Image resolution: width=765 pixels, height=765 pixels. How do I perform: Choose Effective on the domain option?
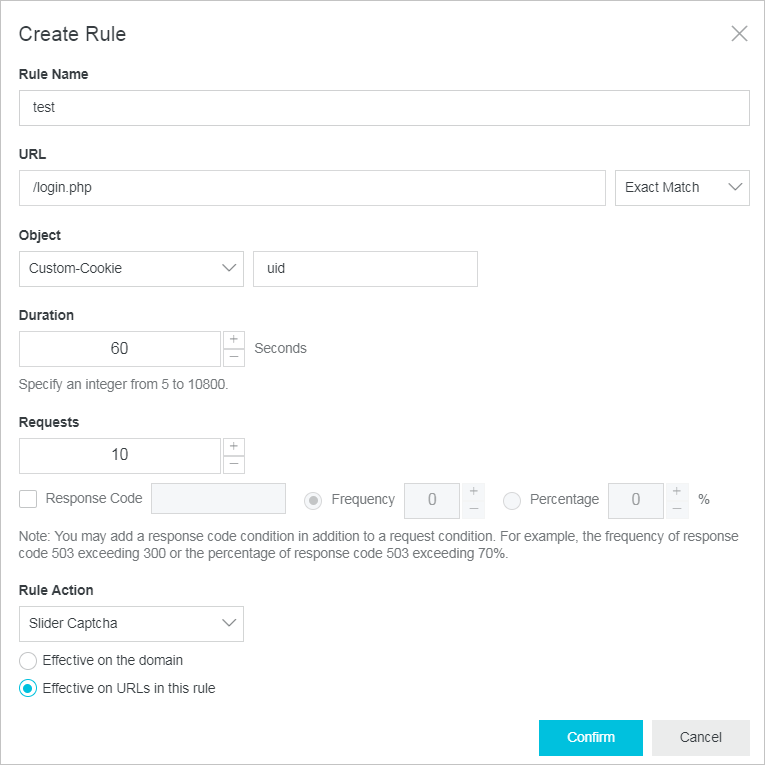tap(28, 661)
